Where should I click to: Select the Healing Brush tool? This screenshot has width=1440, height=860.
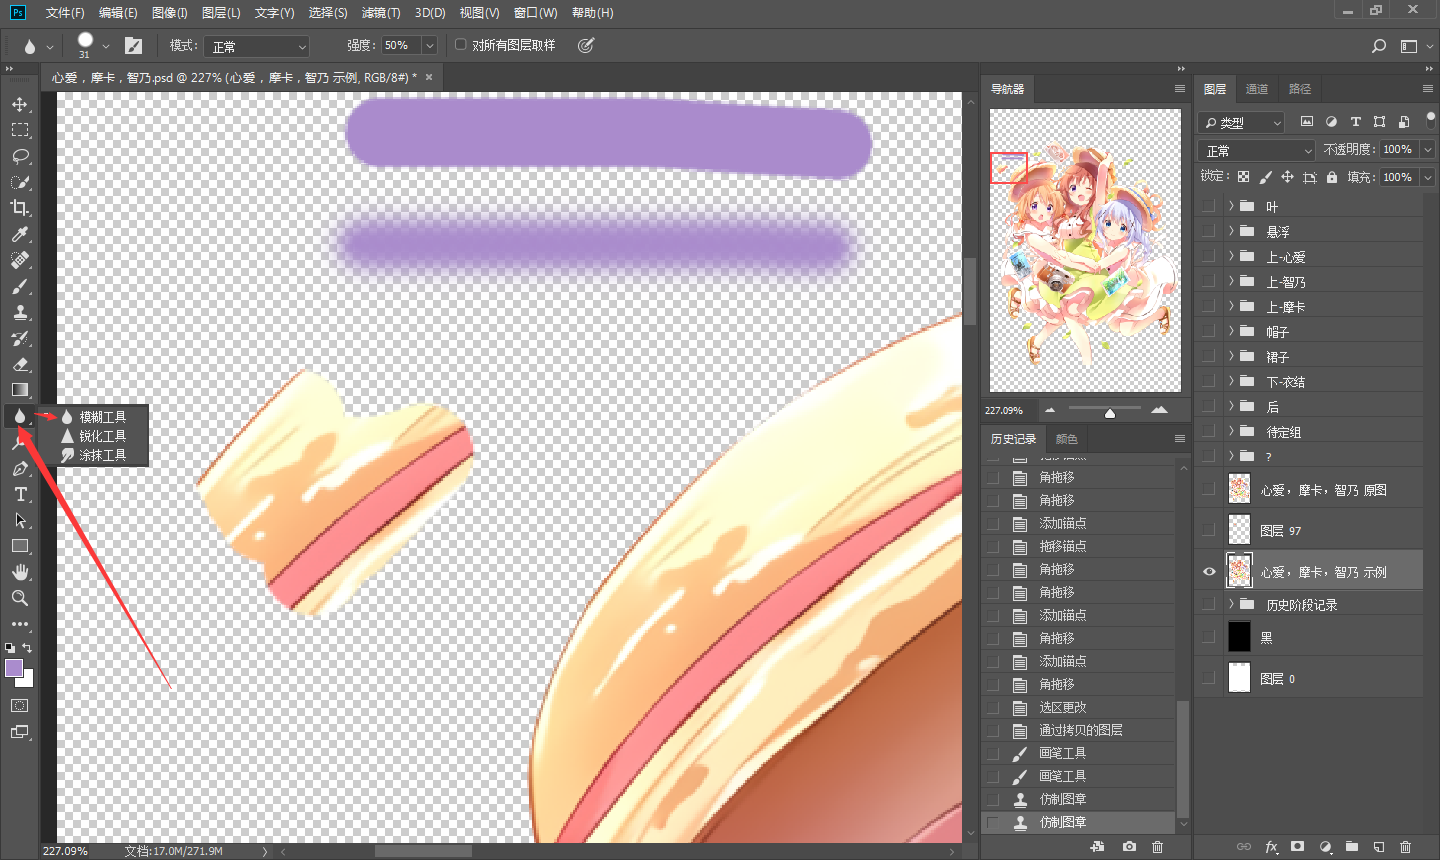pos(20,260)
